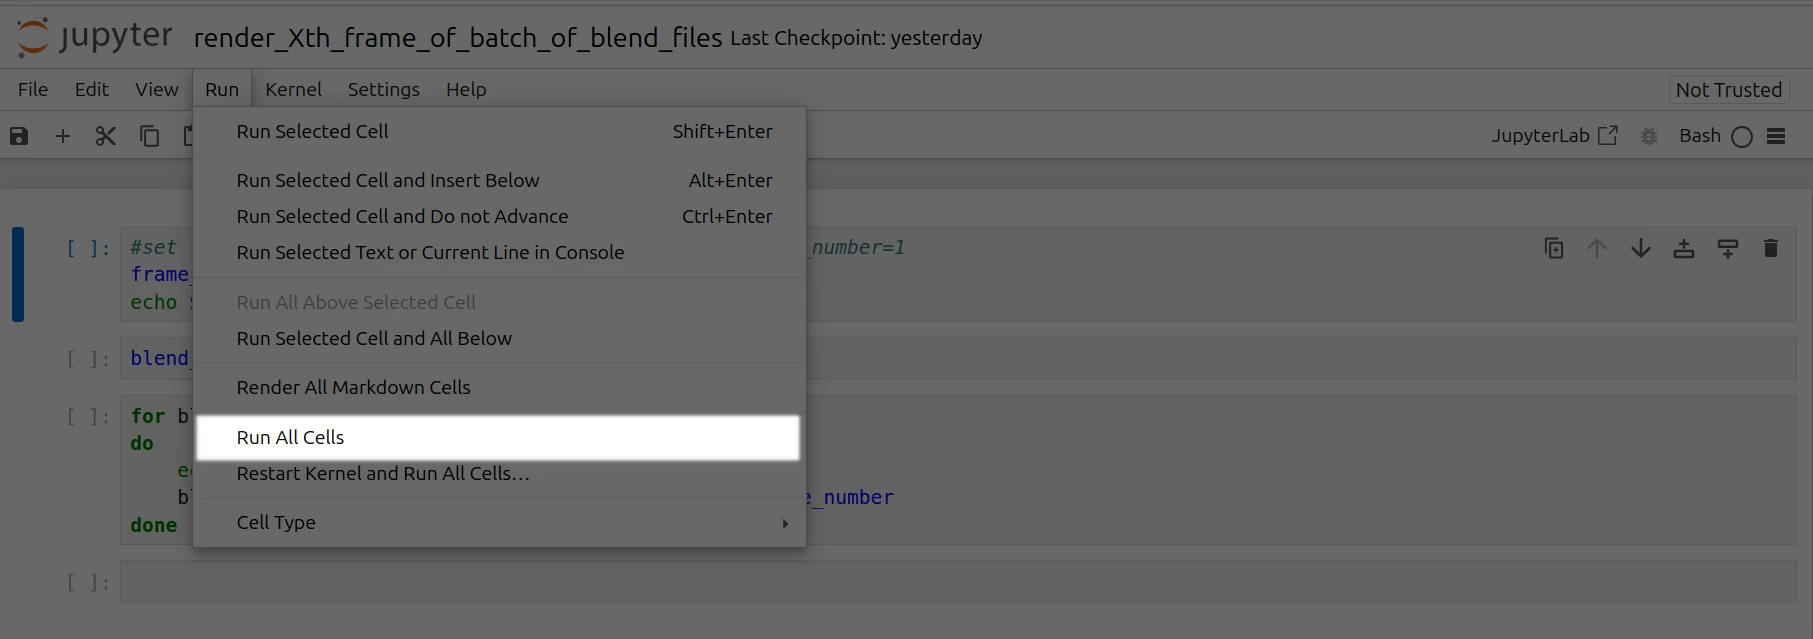Viewport: 1813px width, 639px height.
Task: Click the Jupyter logo
Action: (95, 37)
